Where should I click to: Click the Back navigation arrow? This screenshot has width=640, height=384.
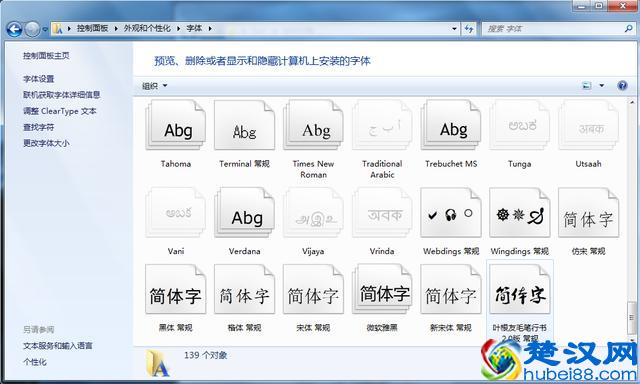tap(14, 29)
